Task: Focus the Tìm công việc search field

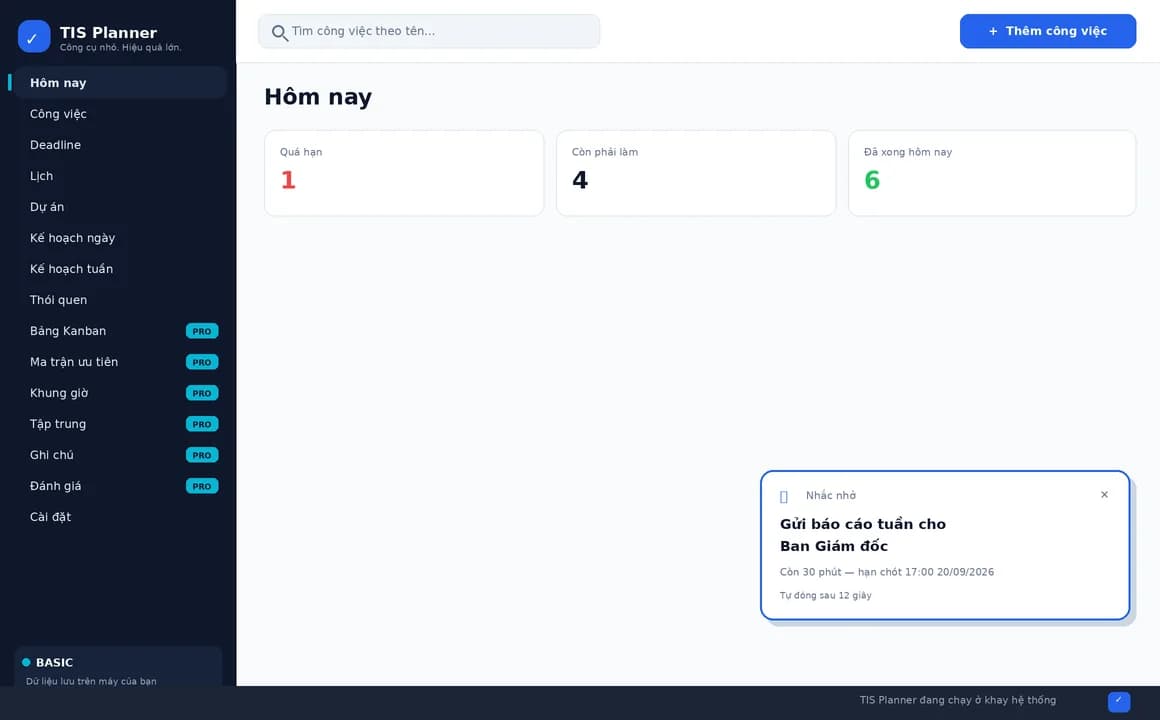Action: (x=429, y=31)
